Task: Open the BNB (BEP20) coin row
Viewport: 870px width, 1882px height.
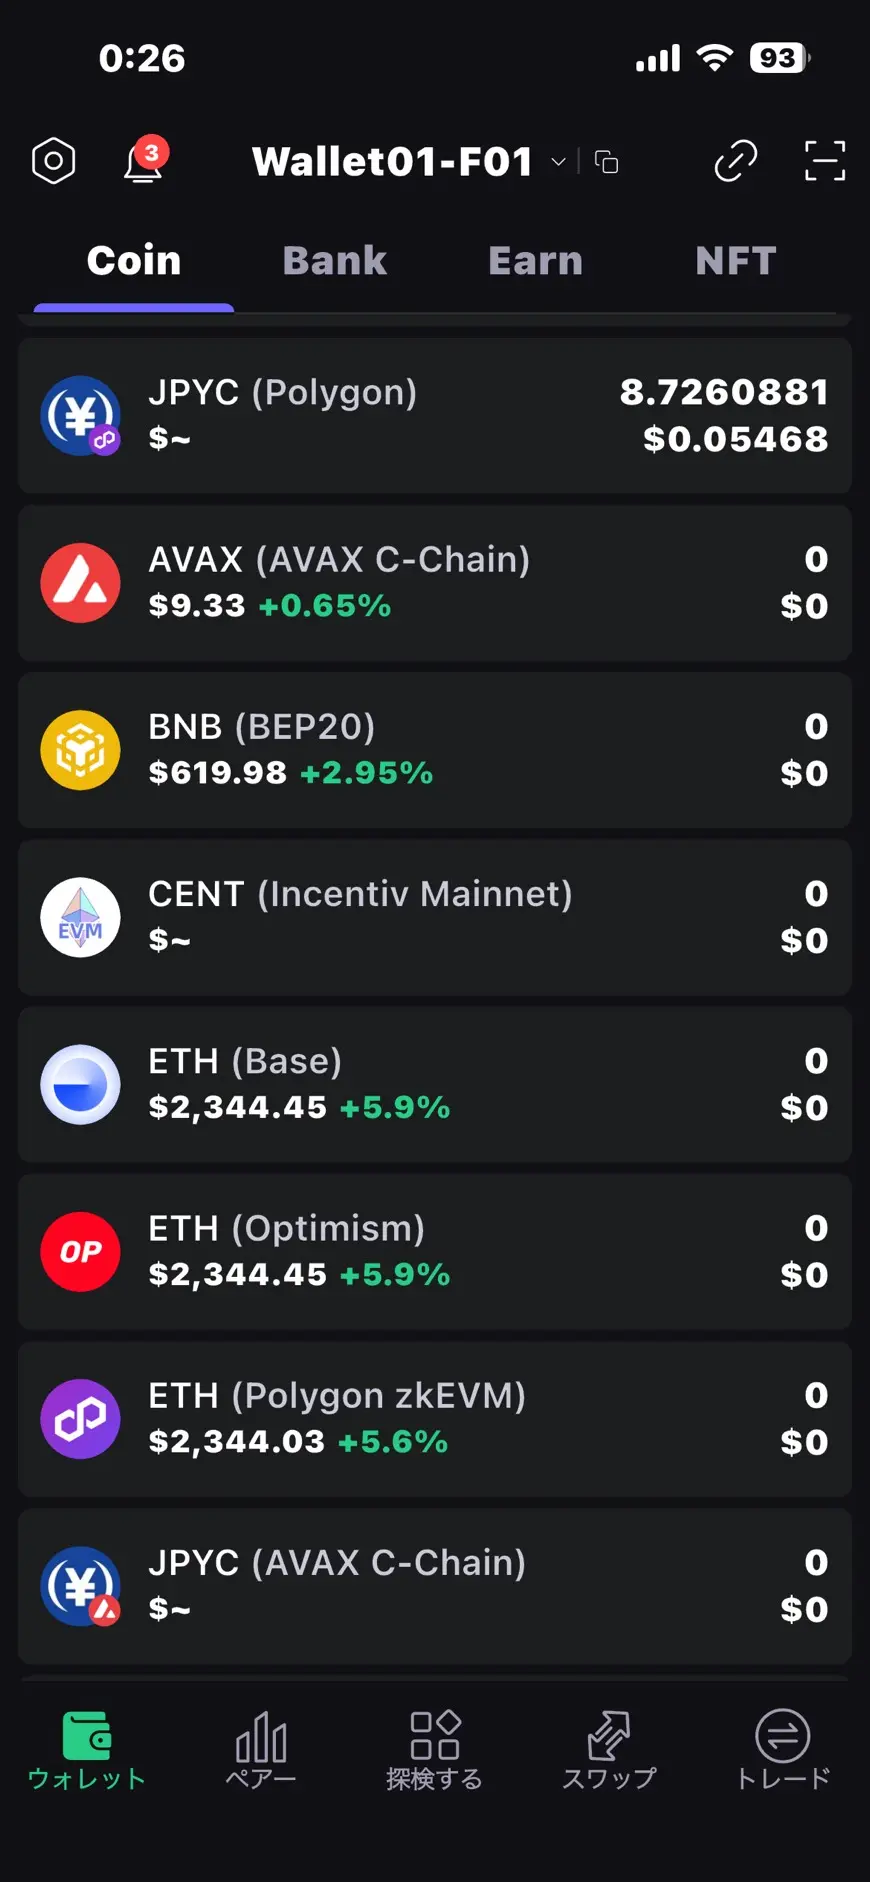Action: click(x=435, y=750)
